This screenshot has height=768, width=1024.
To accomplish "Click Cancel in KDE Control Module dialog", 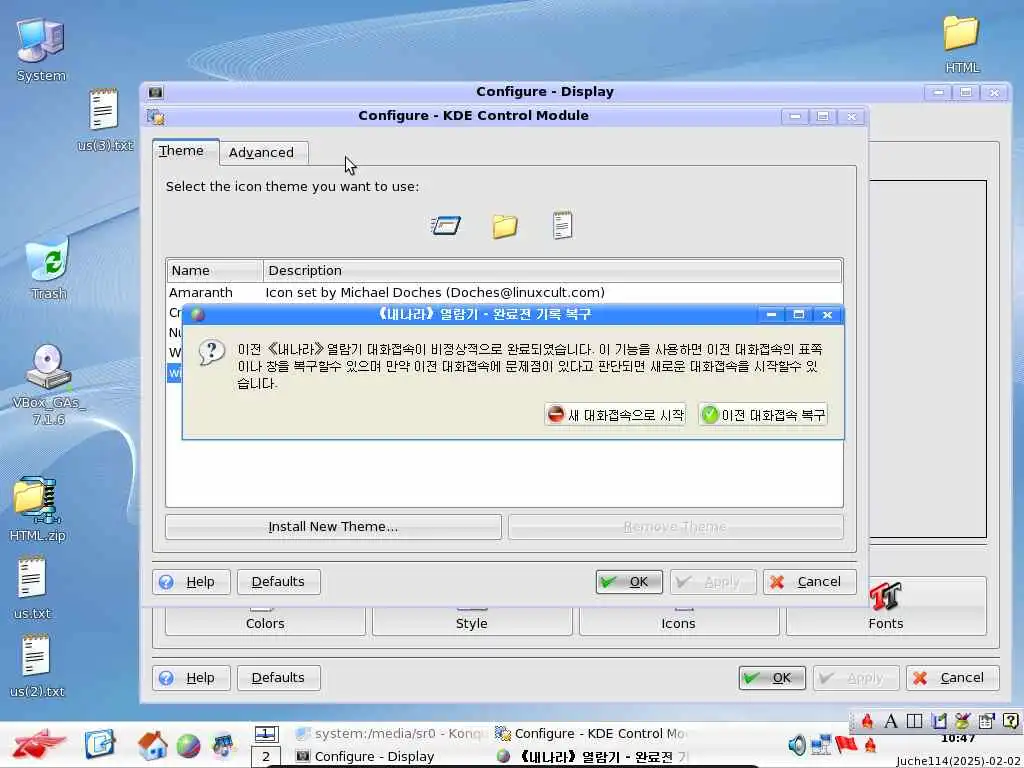I will [x=809, y=581].
